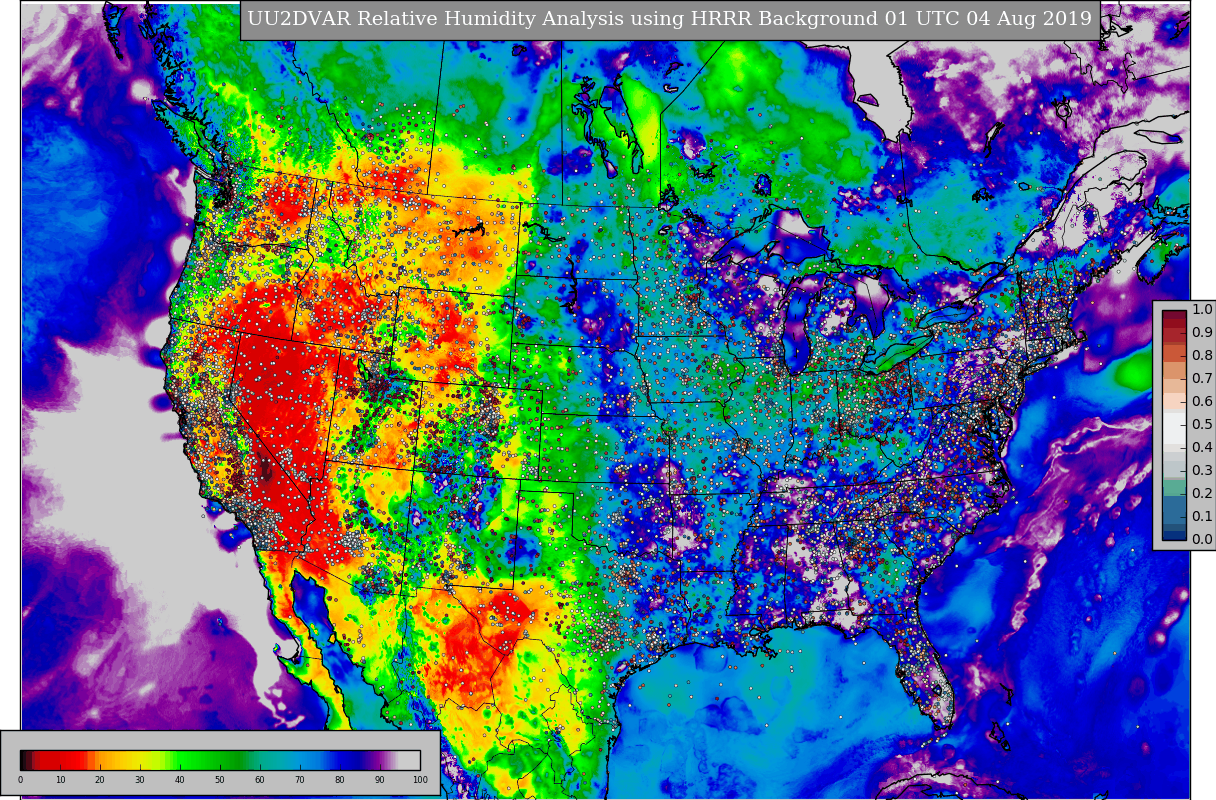Click the 0.9 label on the vertical colorbar
The height and width of the screenshot is (800, 1216).
tap(1202, 332)
